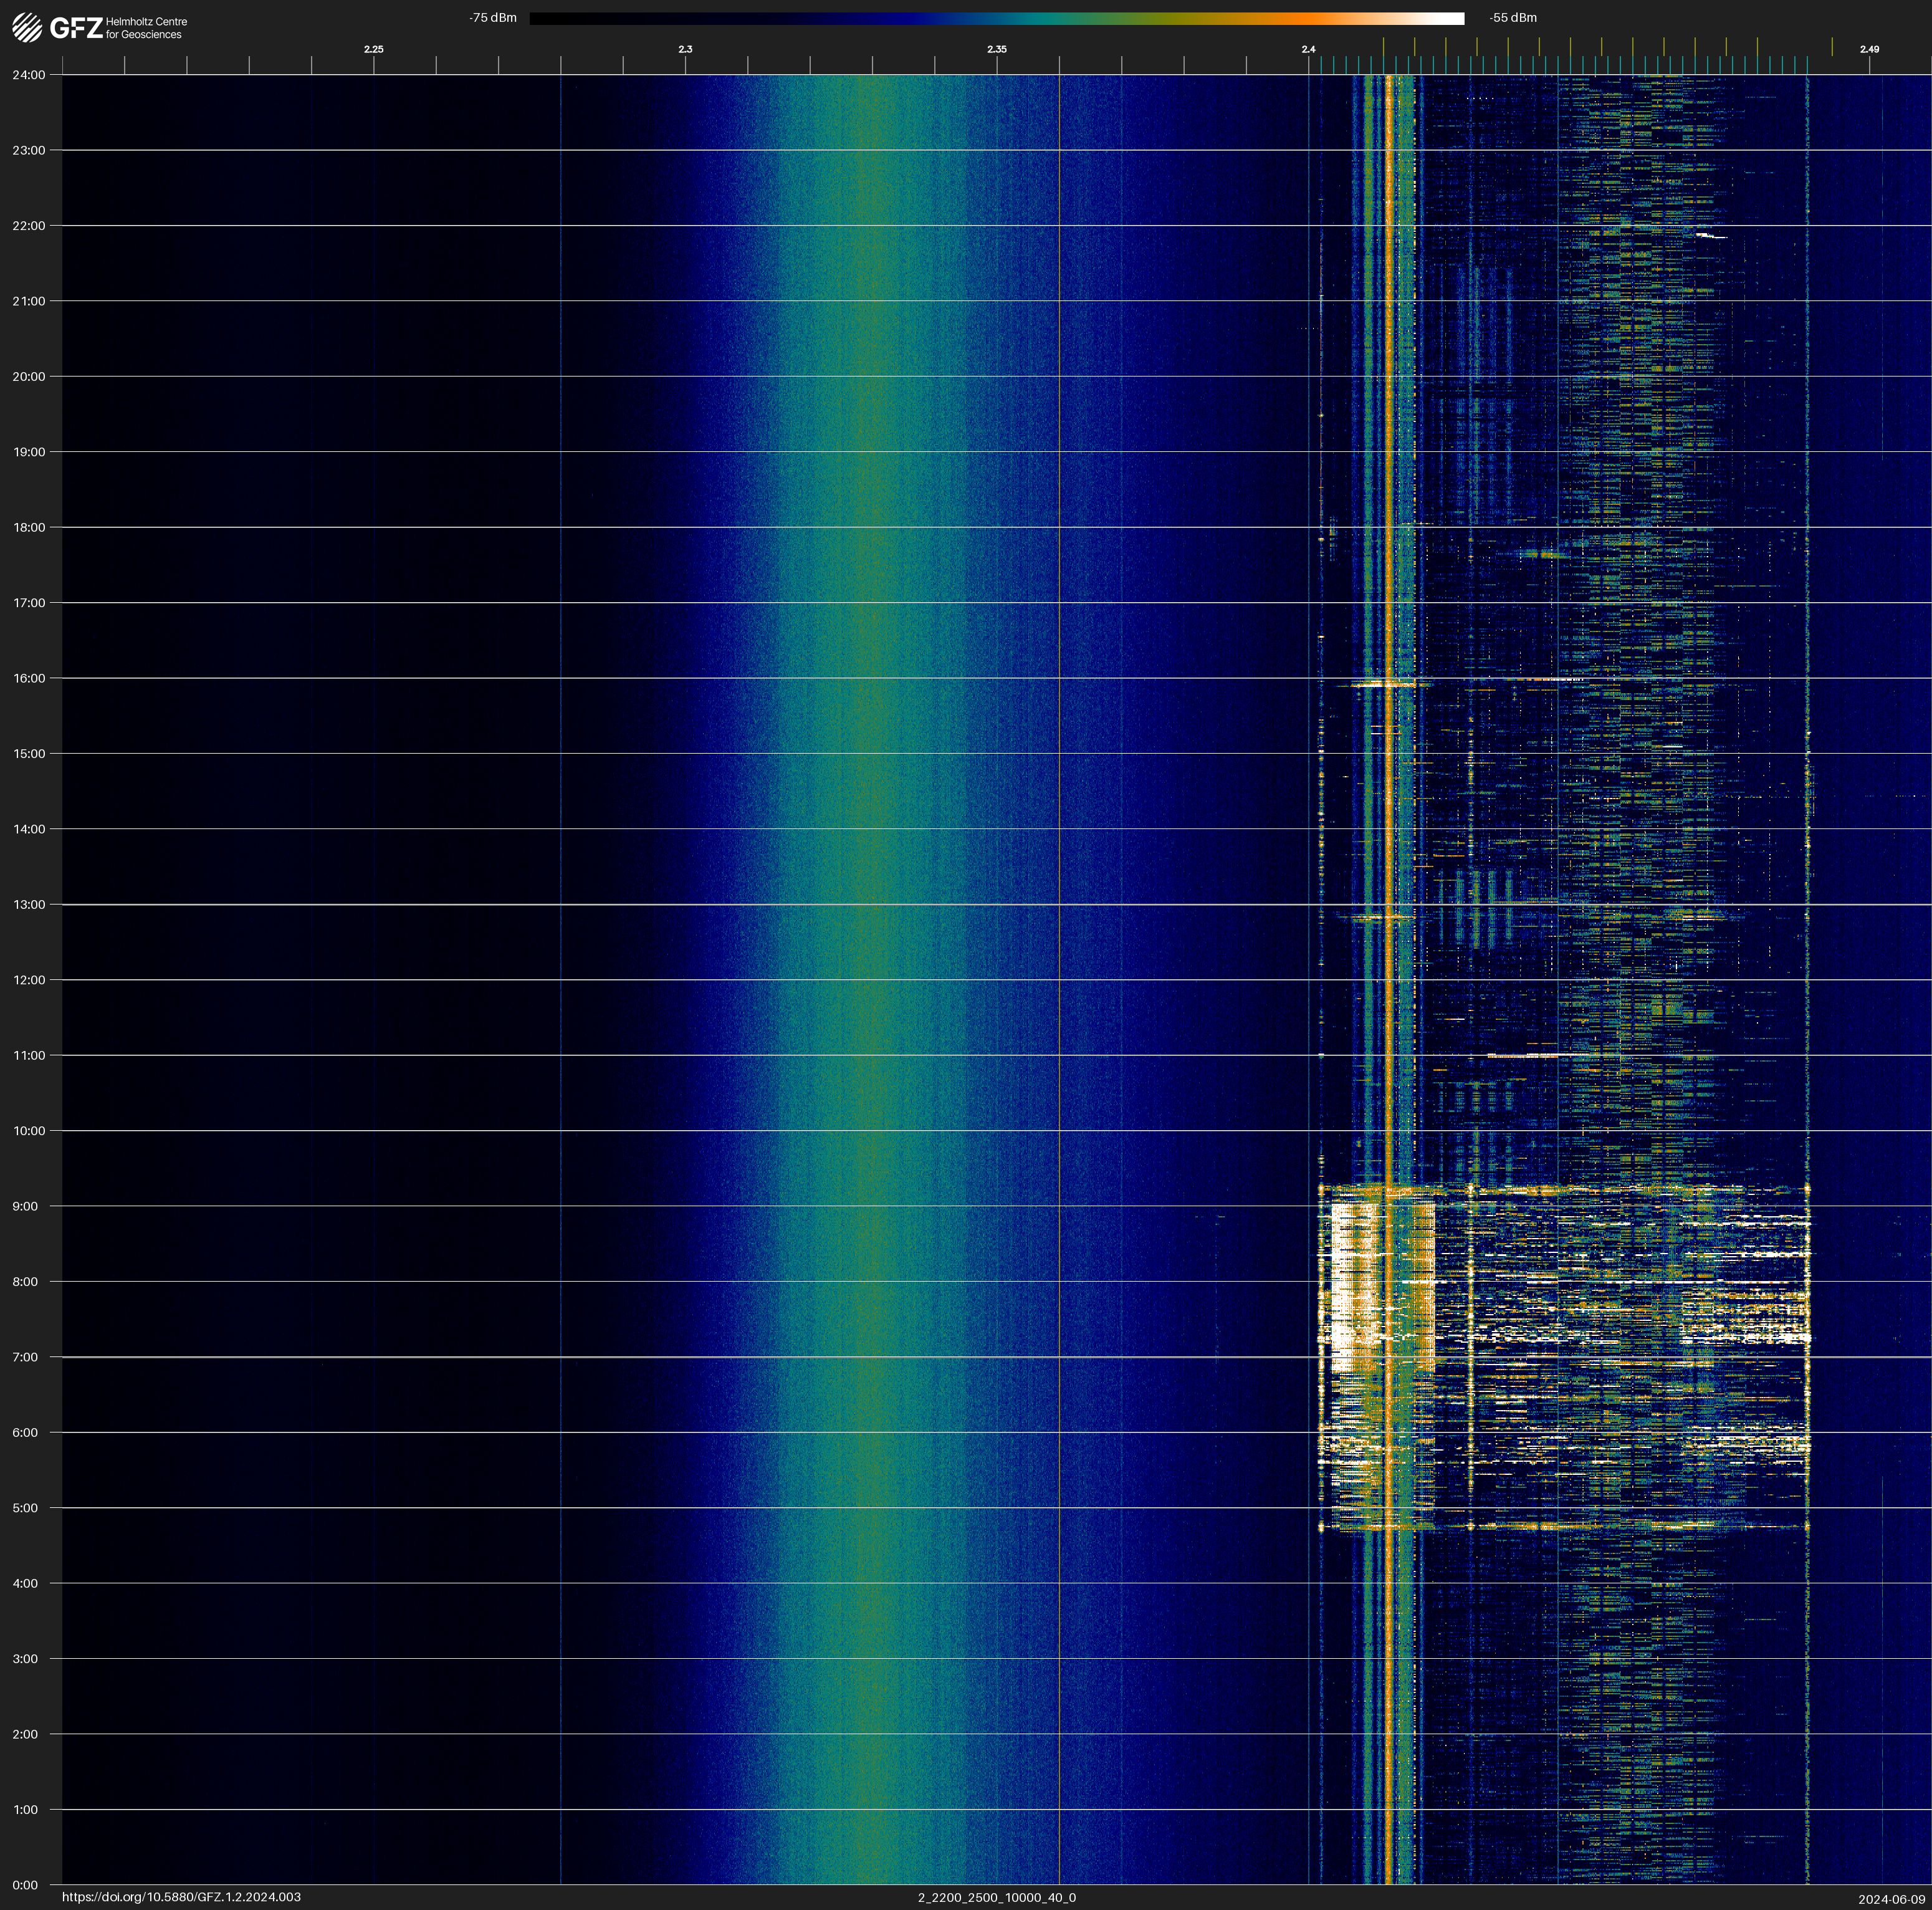Click the 2024-06-09 date label

tap(1891, 1899)
